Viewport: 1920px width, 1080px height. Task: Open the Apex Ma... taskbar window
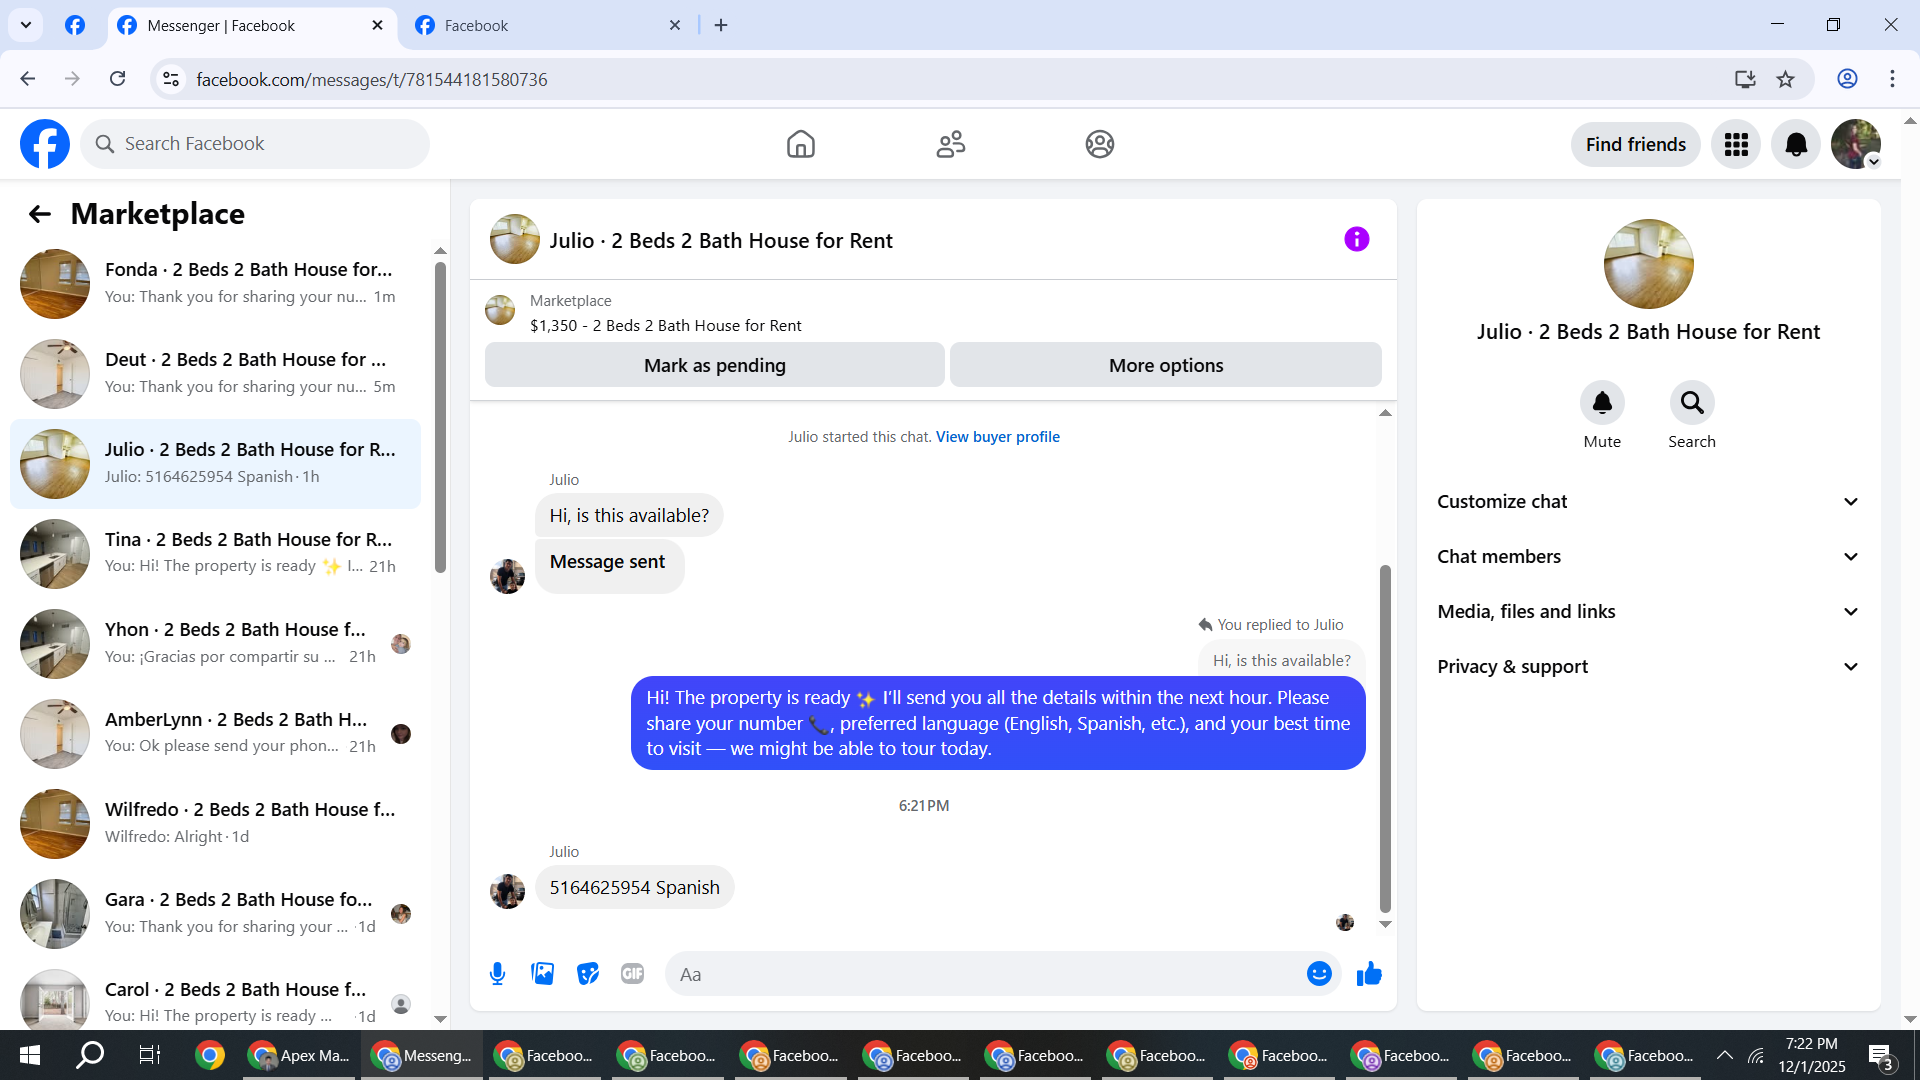click(300, 1055)
